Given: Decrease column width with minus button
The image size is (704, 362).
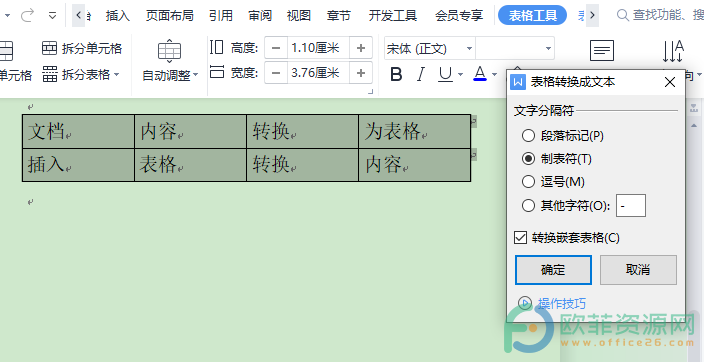Looking at the screenshot, I should [x=276, y=73].
